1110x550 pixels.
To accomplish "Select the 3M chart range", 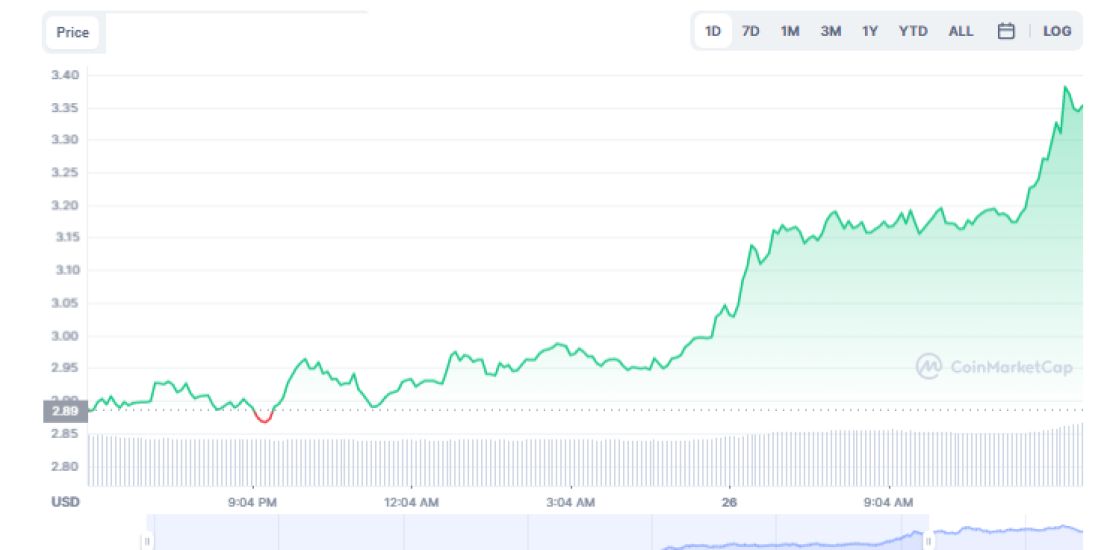I will (x=830, y=31).
